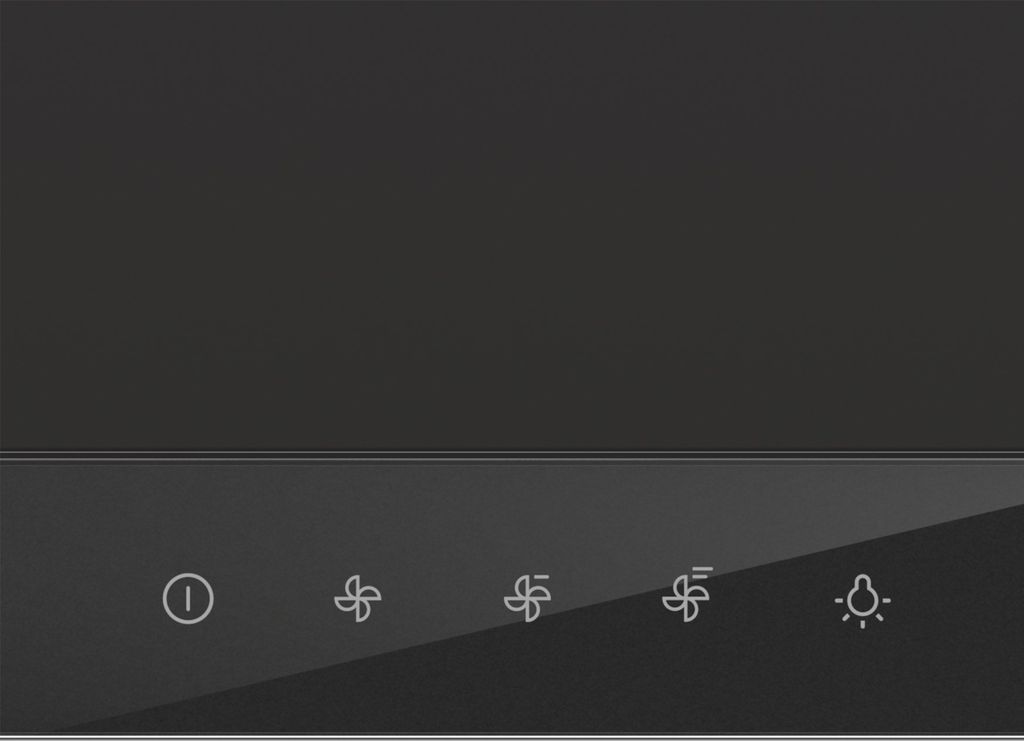Choose the pinwheel symbol beside lamp icon
The height and width of the screenshot is (741, 1024).
[687, 594]
